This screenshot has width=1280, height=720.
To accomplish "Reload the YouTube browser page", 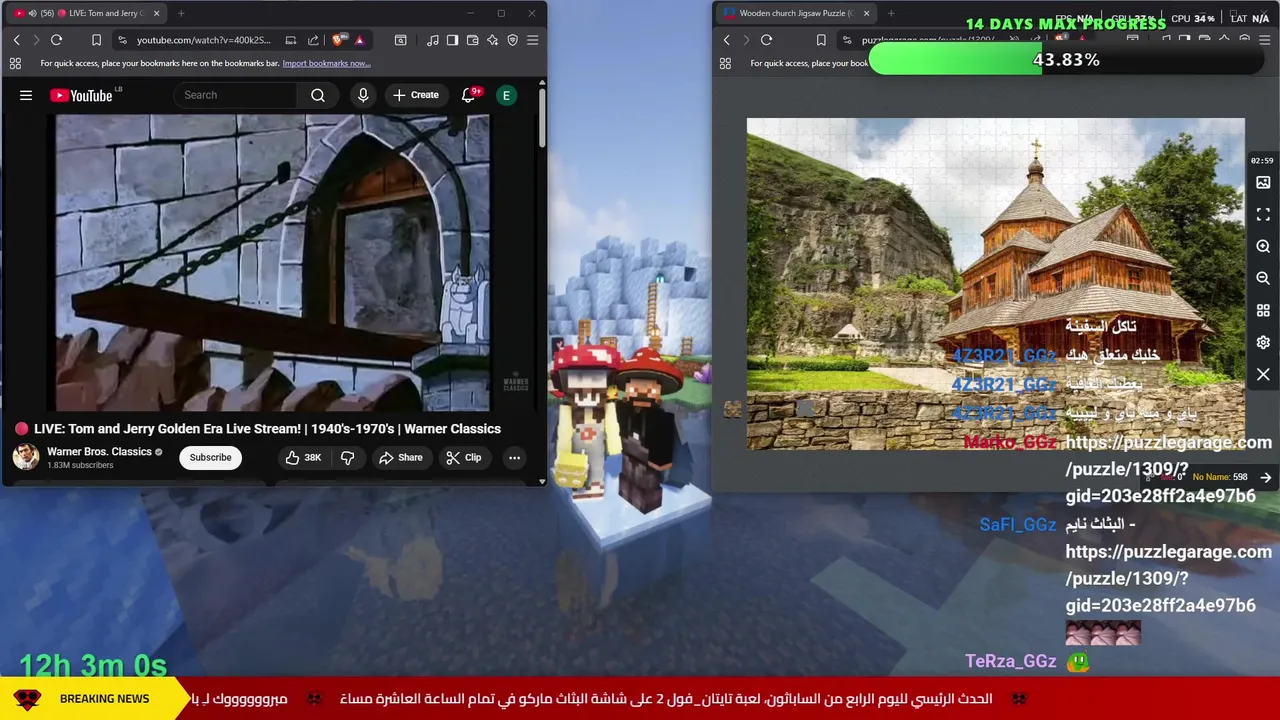I will click(x=56, y=40).
